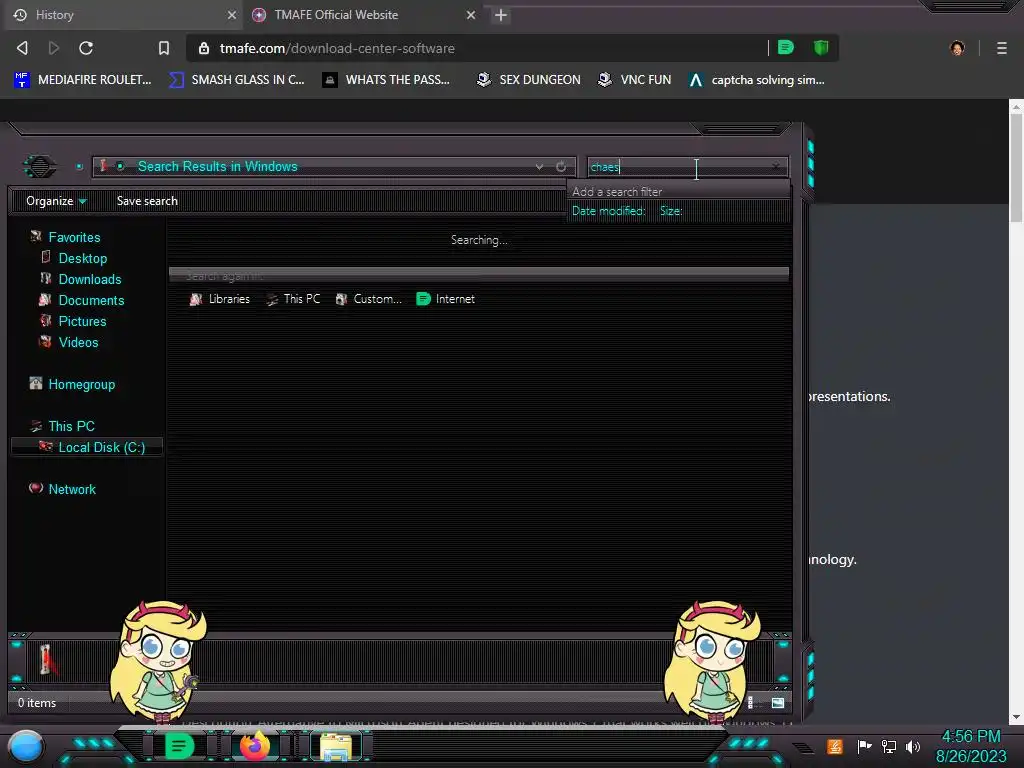Open the browser hamburger menu
Image resolution: width=1024 pixels, height=768 pixels.
[x=1002, y=48]
